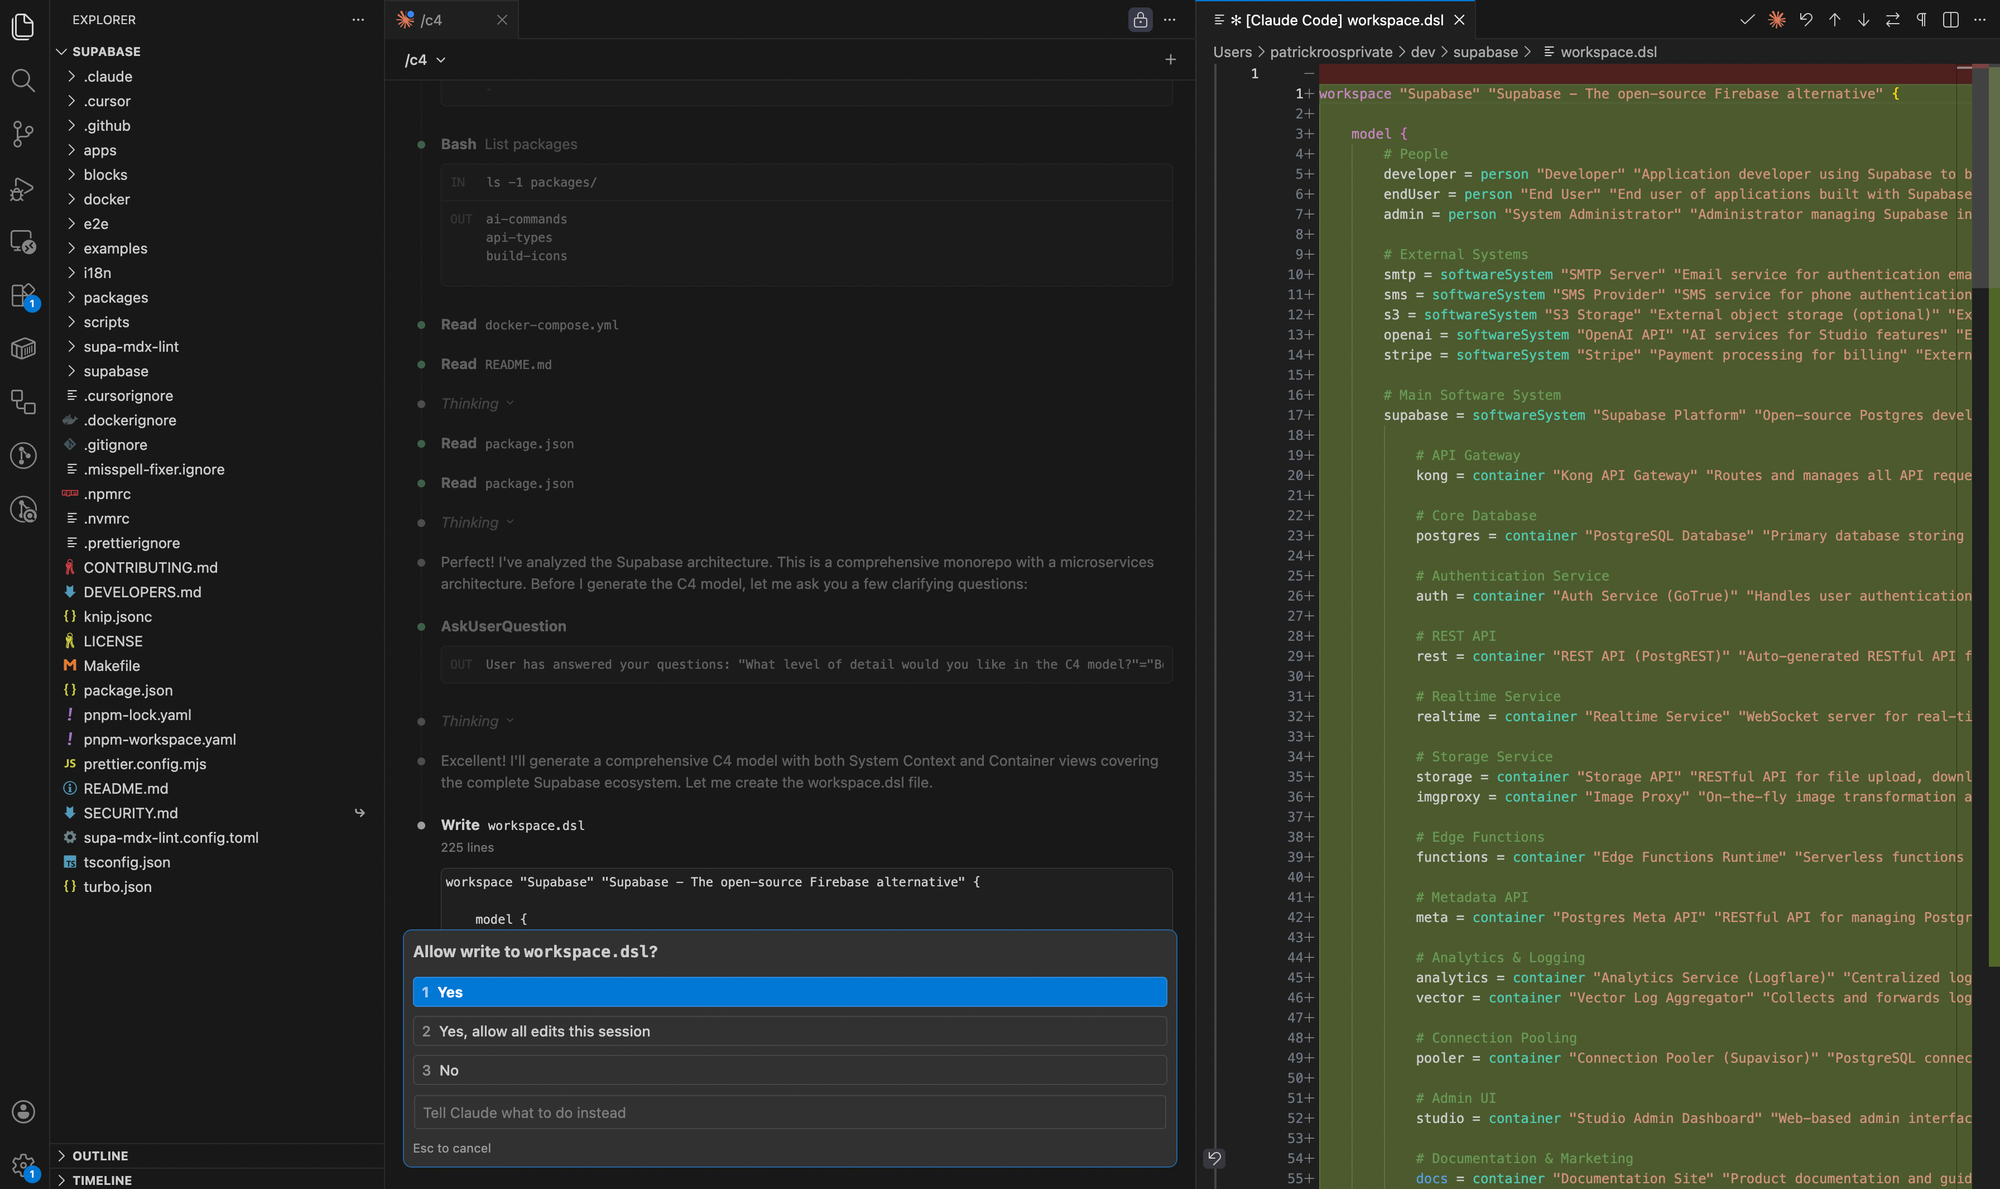Screen dimensions: 2000x1189
Task: Open the Manage gear icon
Action: (x=23, y=1165)
